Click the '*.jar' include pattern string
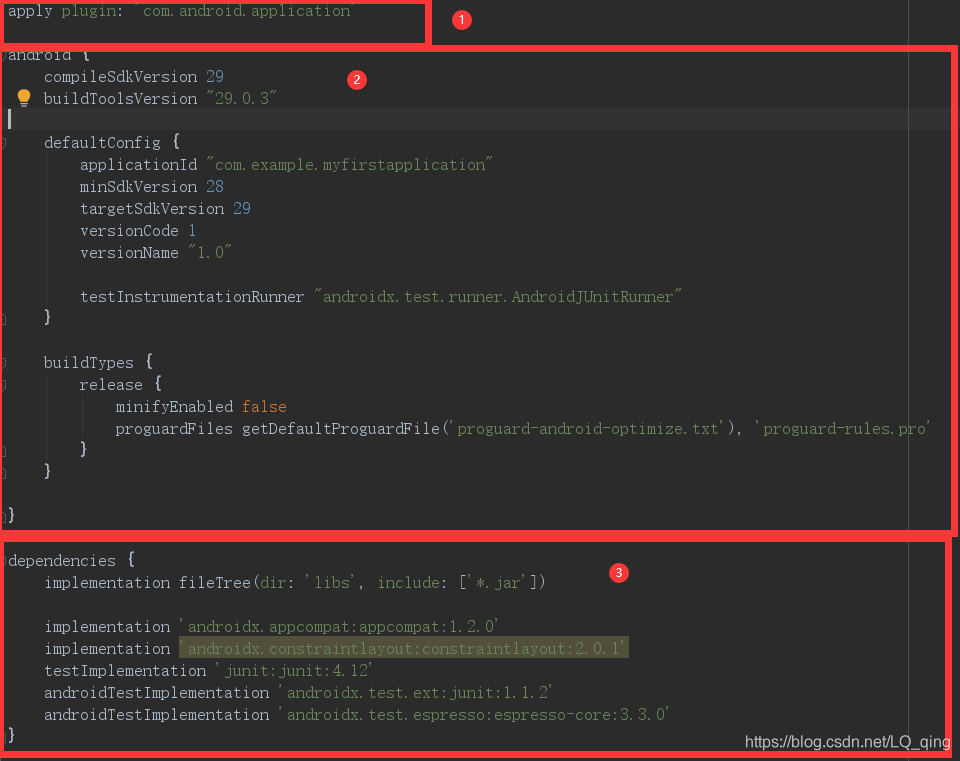Screen dimensions: 960x761 [498, 582]
